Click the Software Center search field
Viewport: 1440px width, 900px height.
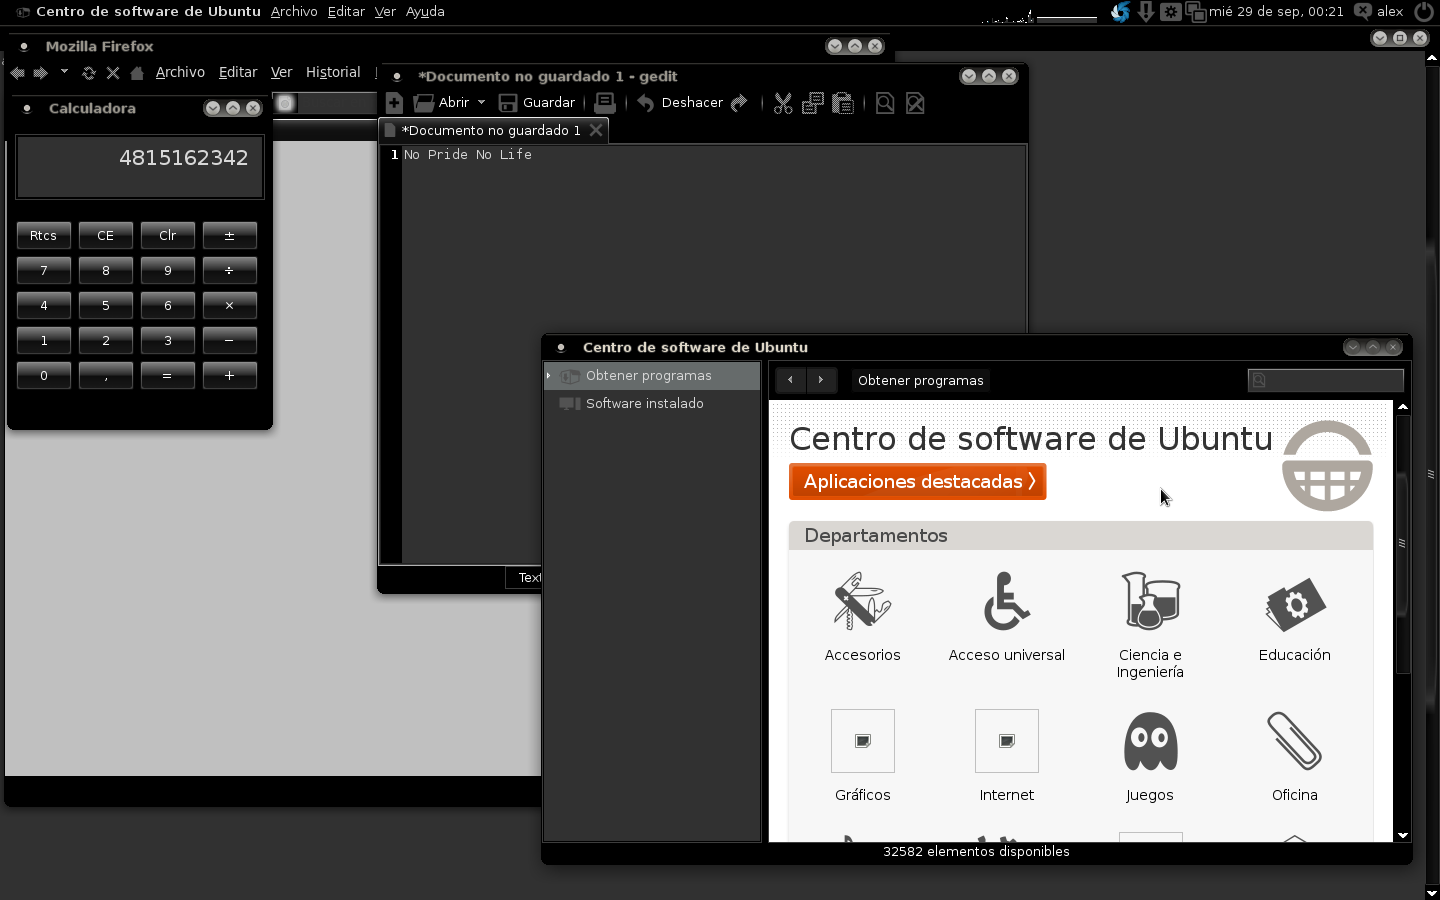coord(1326,380)
